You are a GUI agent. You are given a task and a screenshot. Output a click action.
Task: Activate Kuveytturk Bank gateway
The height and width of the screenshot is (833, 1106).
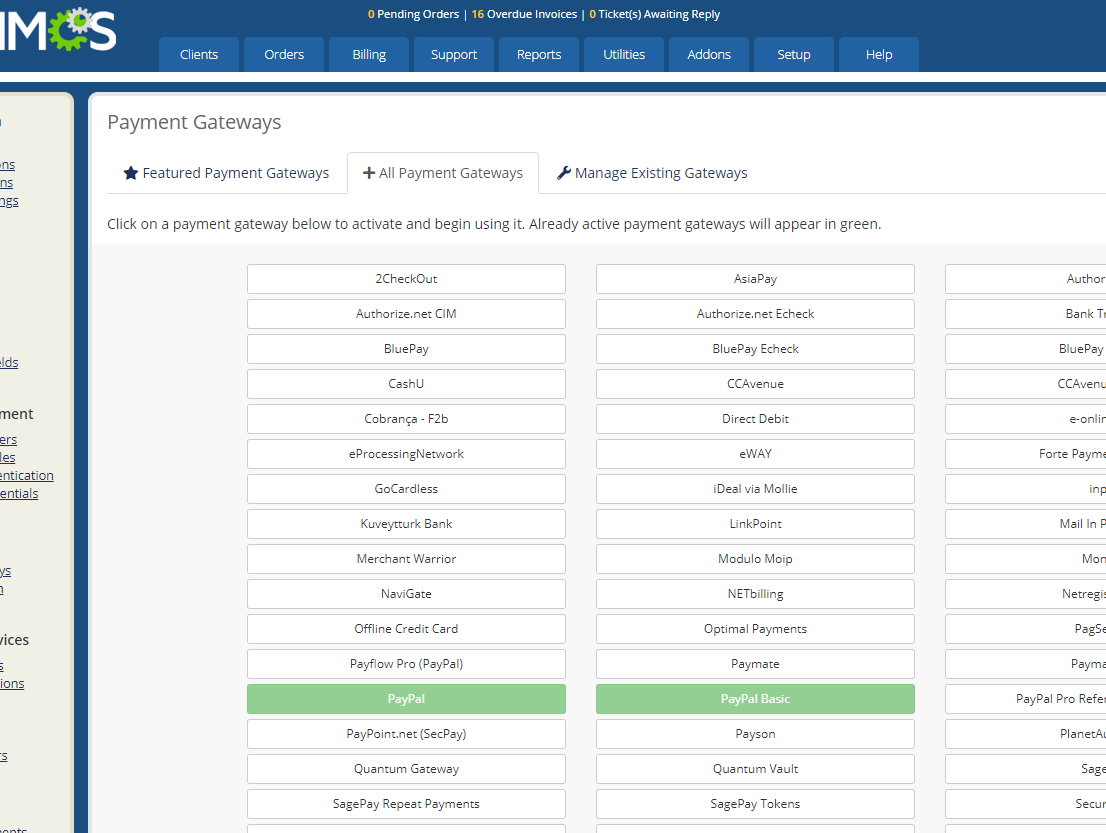point(406,524)
